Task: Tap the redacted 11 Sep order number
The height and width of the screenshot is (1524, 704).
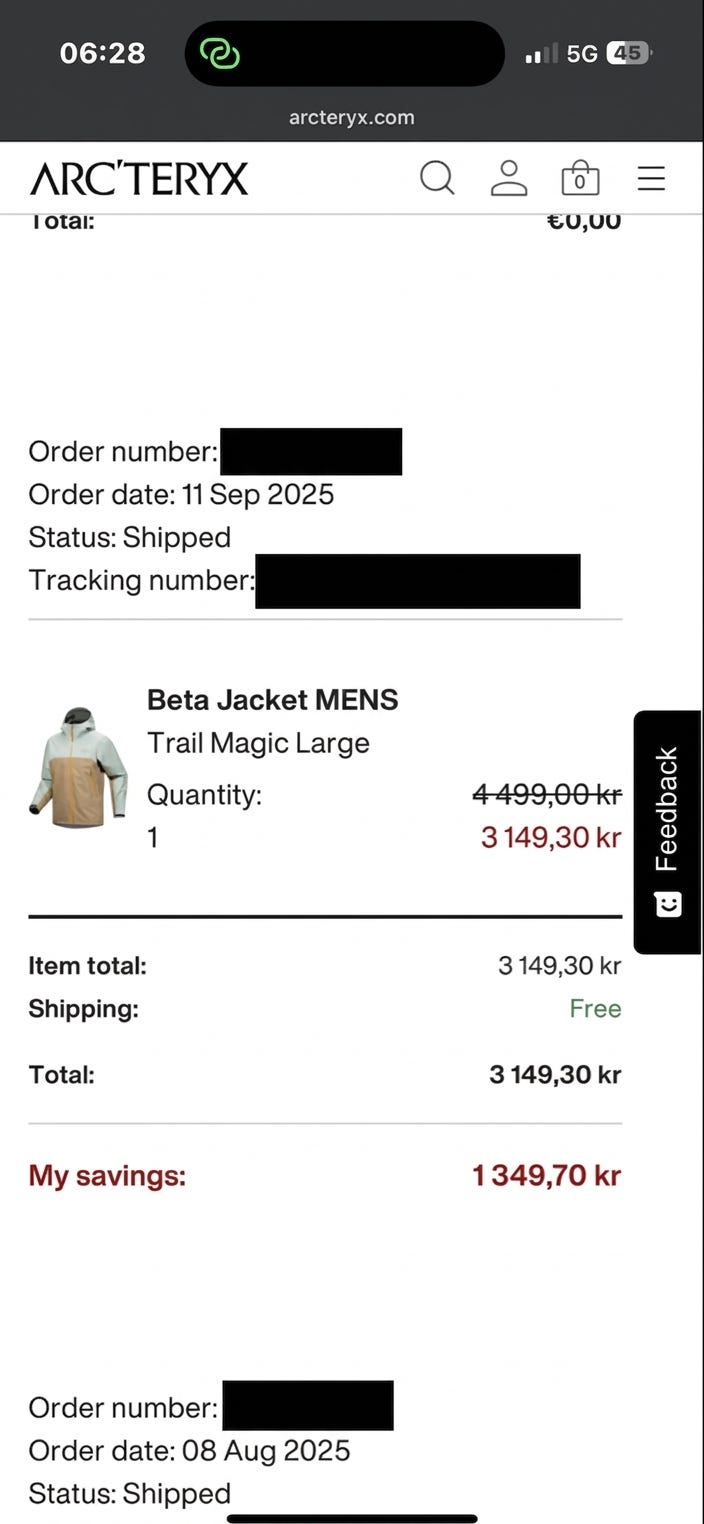Action: (x=311, y=452)
